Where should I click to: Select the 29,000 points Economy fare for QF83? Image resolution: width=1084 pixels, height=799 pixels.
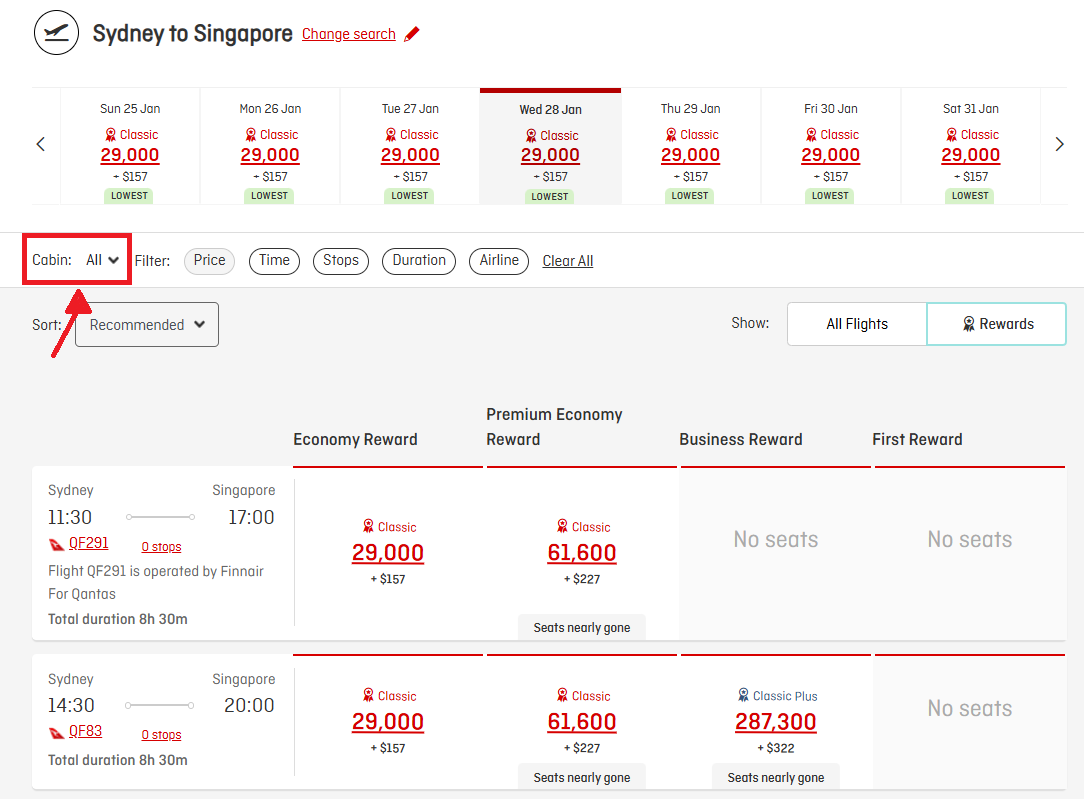(386, 721)
